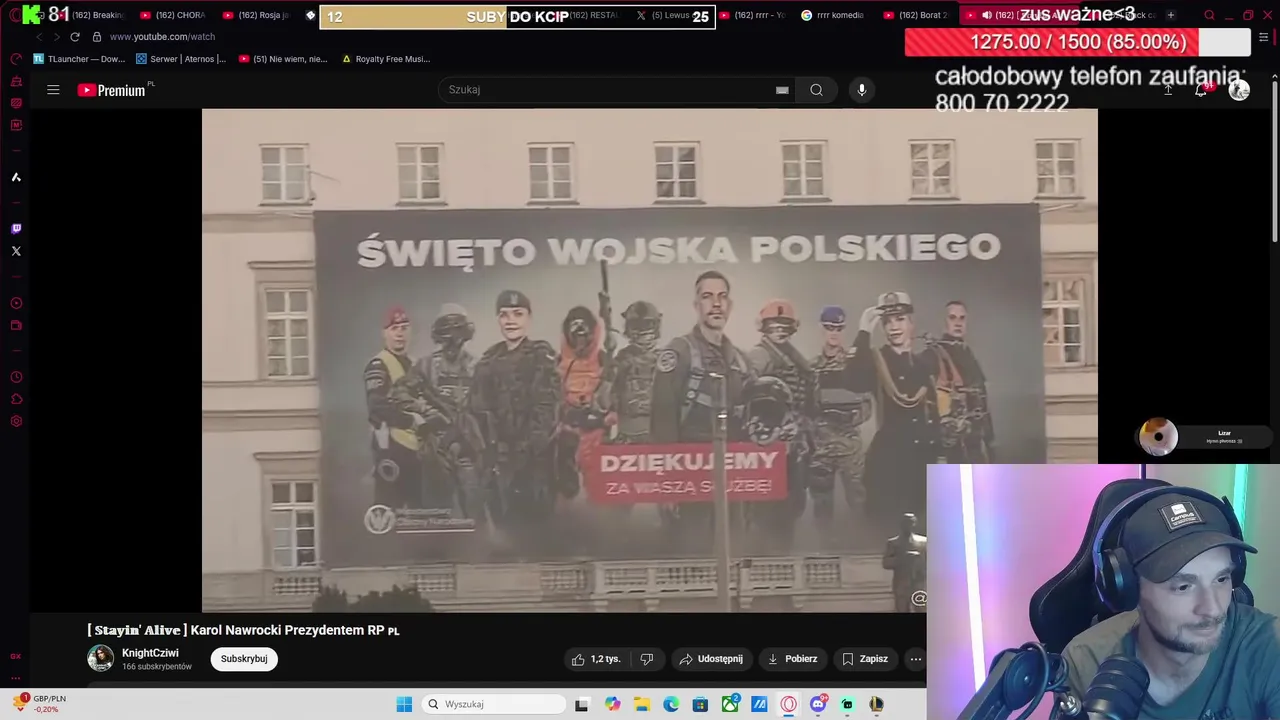
Task: Open the KnightCziwi channel avatar
Action: 100,658
